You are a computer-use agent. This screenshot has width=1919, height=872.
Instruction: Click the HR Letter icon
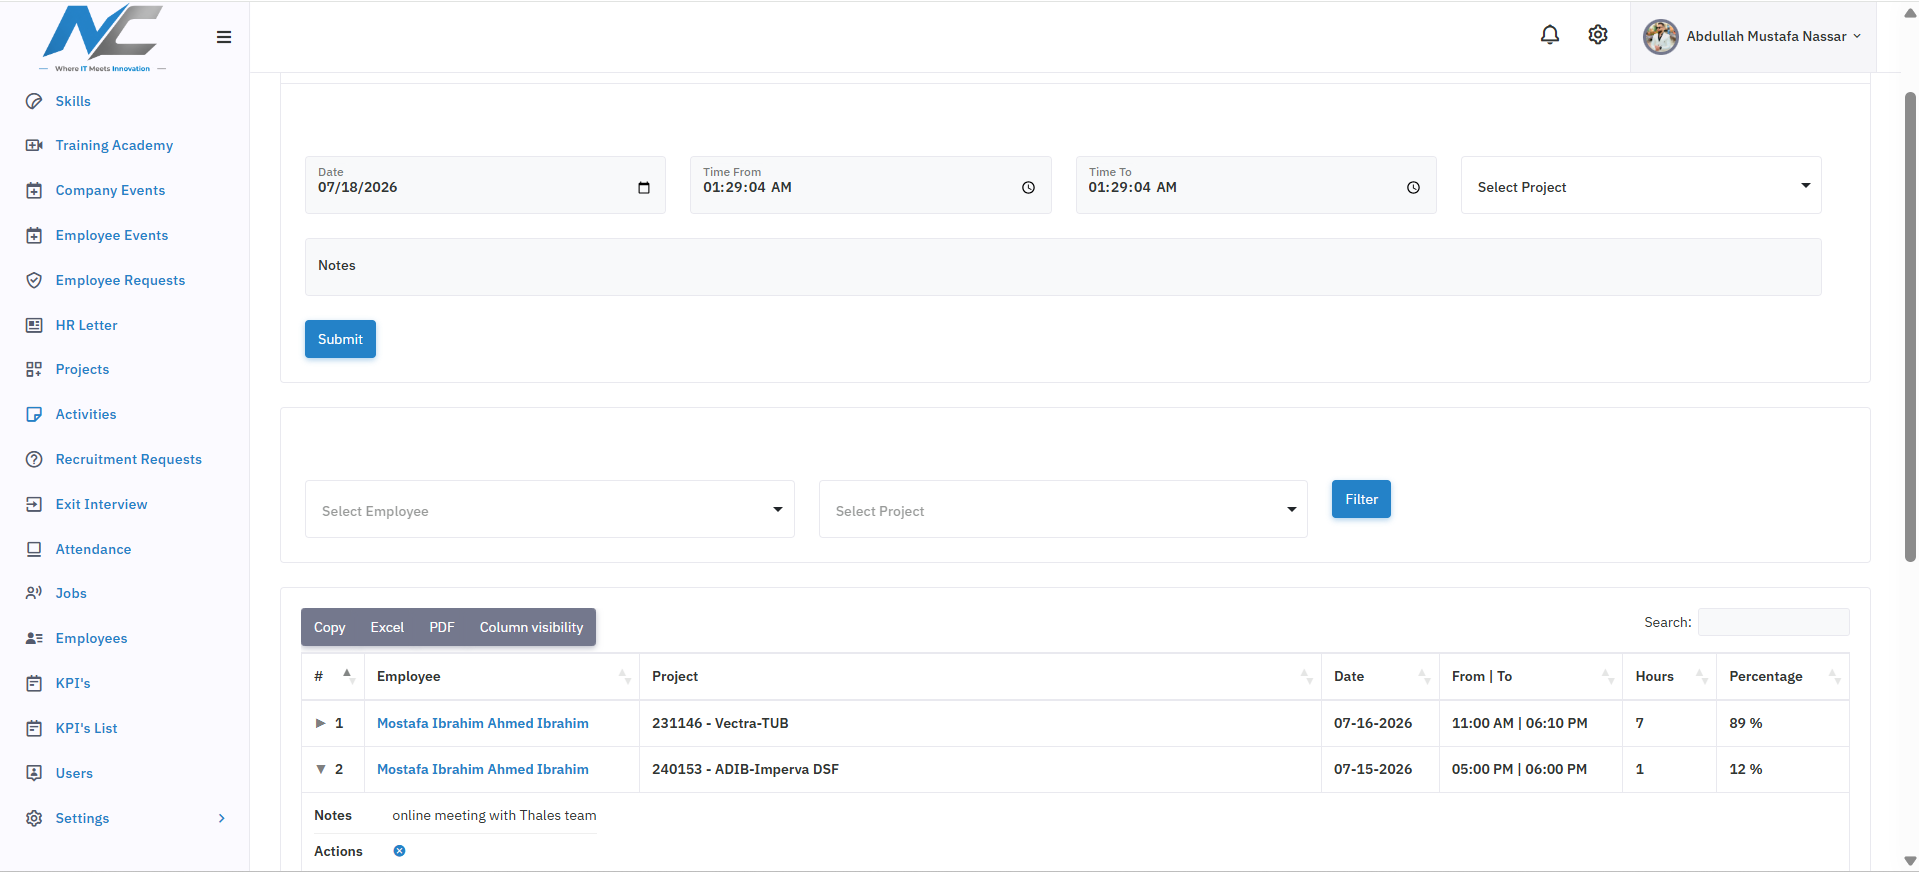[34, 325]
